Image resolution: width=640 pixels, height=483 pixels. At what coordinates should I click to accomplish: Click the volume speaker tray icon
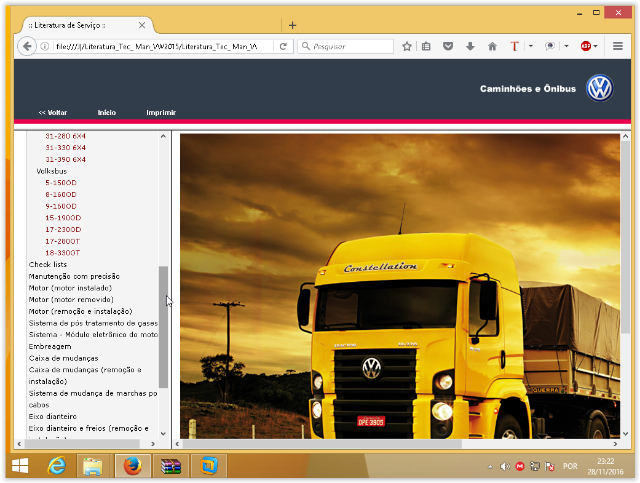(505, 466)
